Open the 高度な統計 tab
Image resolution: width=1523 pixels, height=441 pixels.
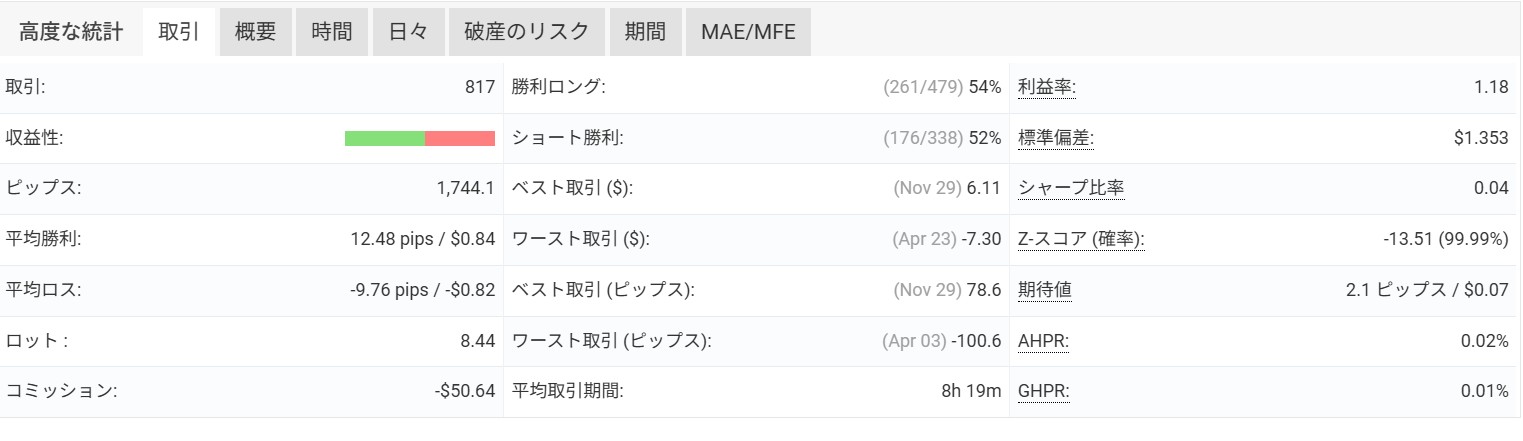[x=71, y=31]
